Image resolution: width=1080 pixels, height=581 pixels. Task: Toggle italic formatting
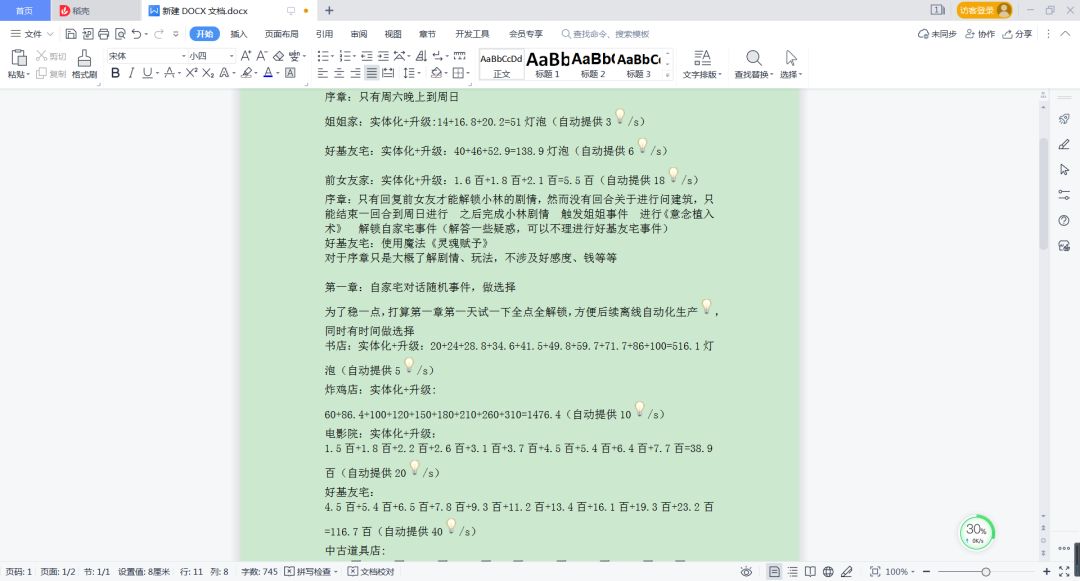[x=131, y=73]
